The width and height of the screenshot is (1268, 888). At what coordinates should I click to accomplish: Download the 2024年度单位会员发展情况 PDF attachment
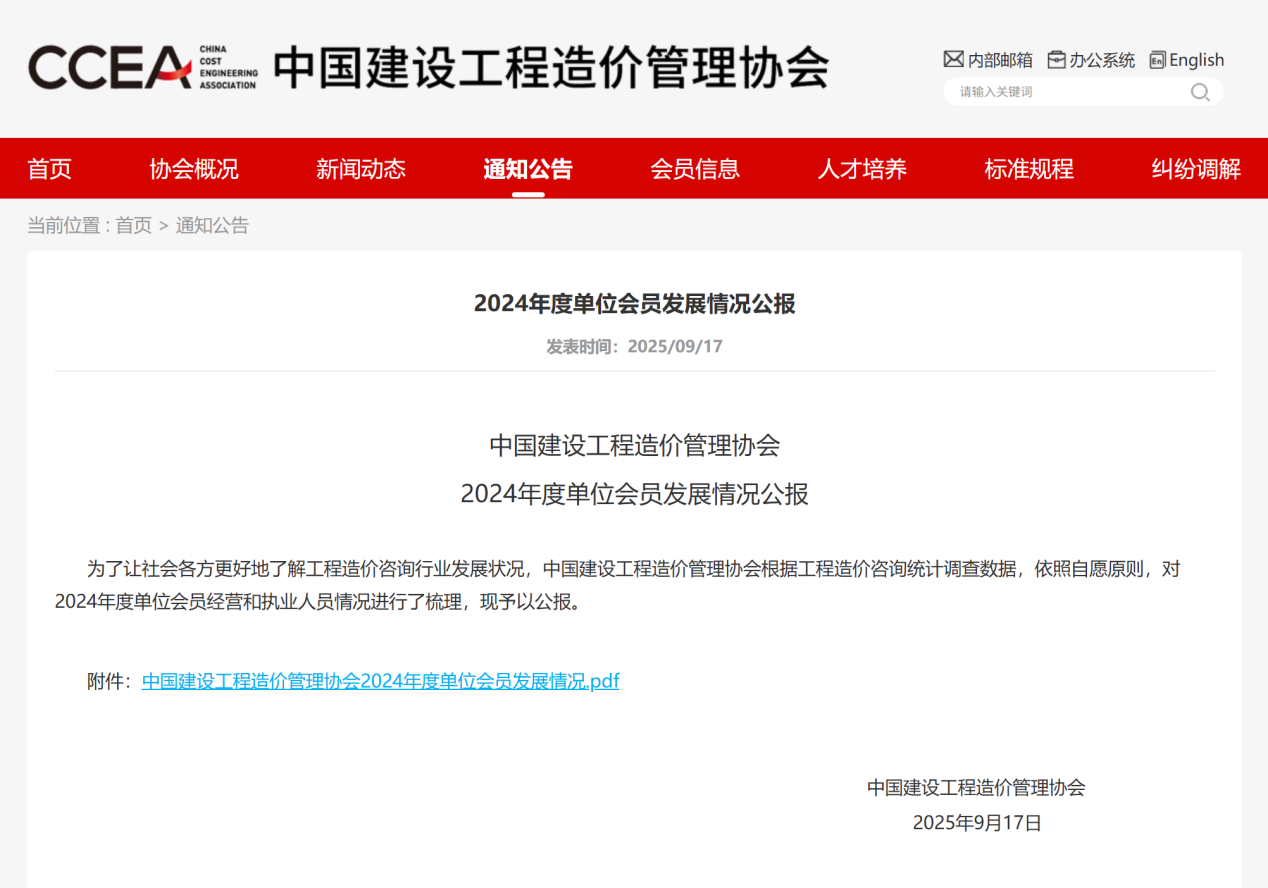[380, 681]
